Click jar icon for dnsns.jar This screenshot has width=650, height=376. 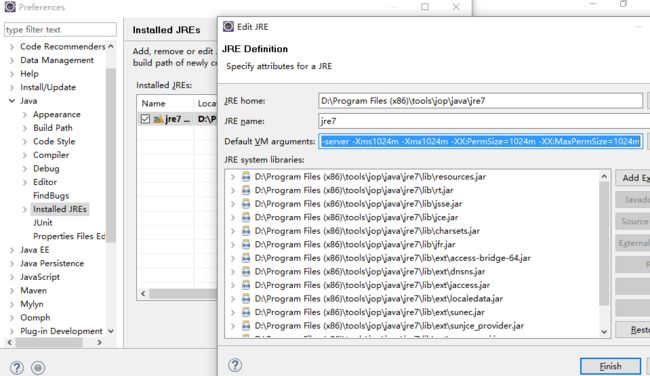pos(246,272)
